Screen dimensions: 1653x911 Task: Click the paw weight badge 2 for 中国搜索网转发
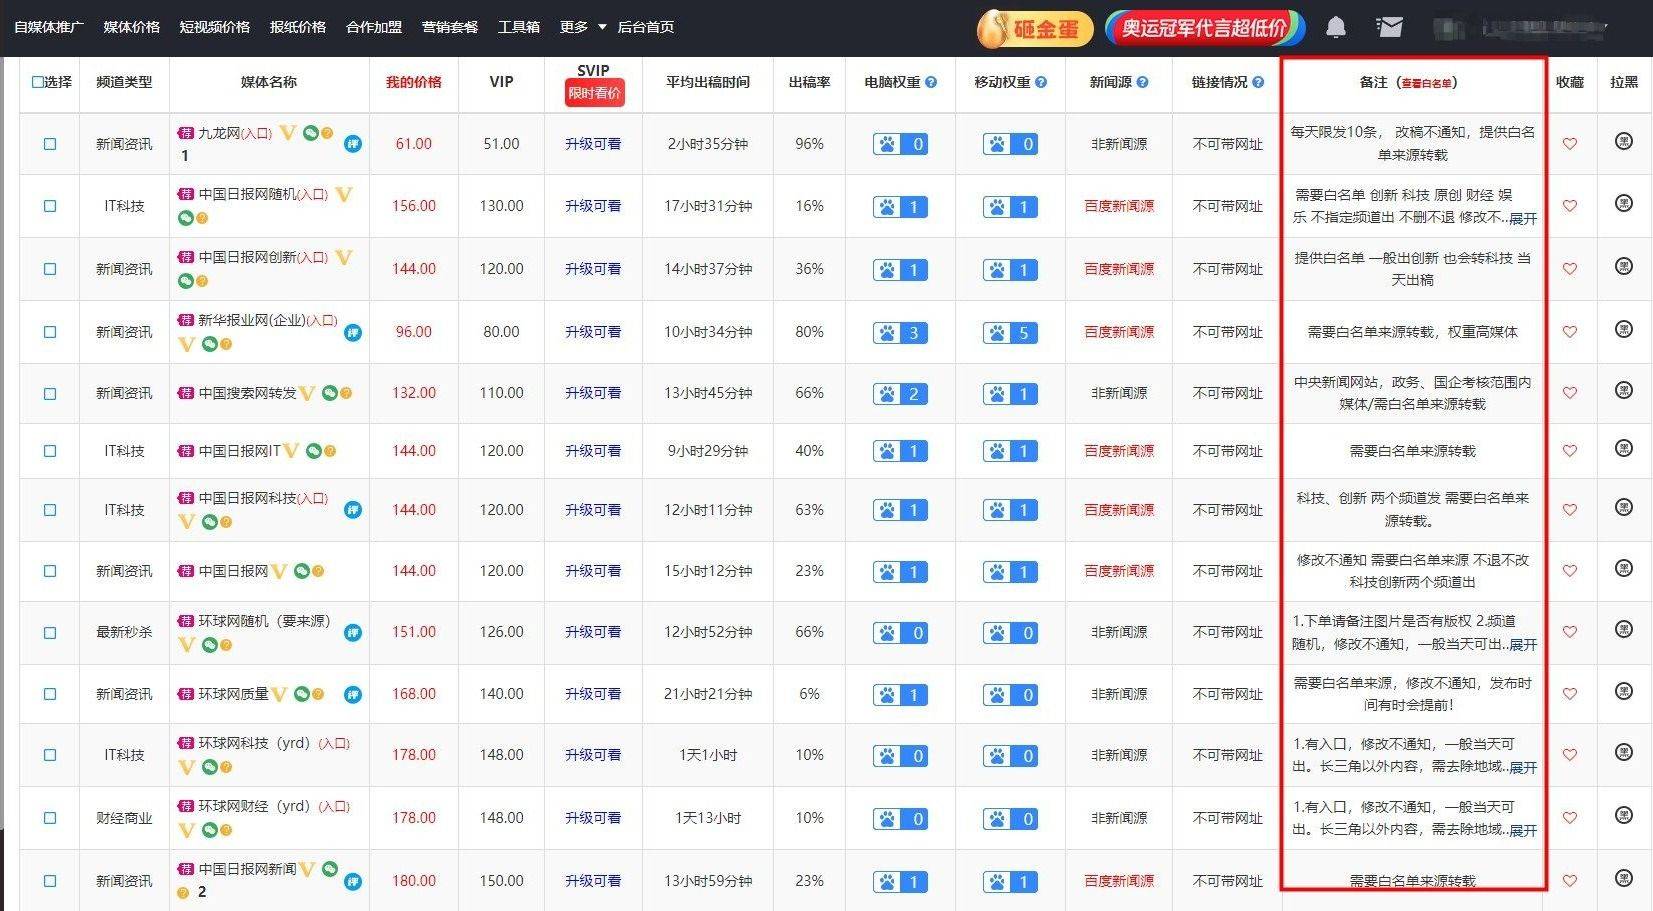click(x=900, y=394)
